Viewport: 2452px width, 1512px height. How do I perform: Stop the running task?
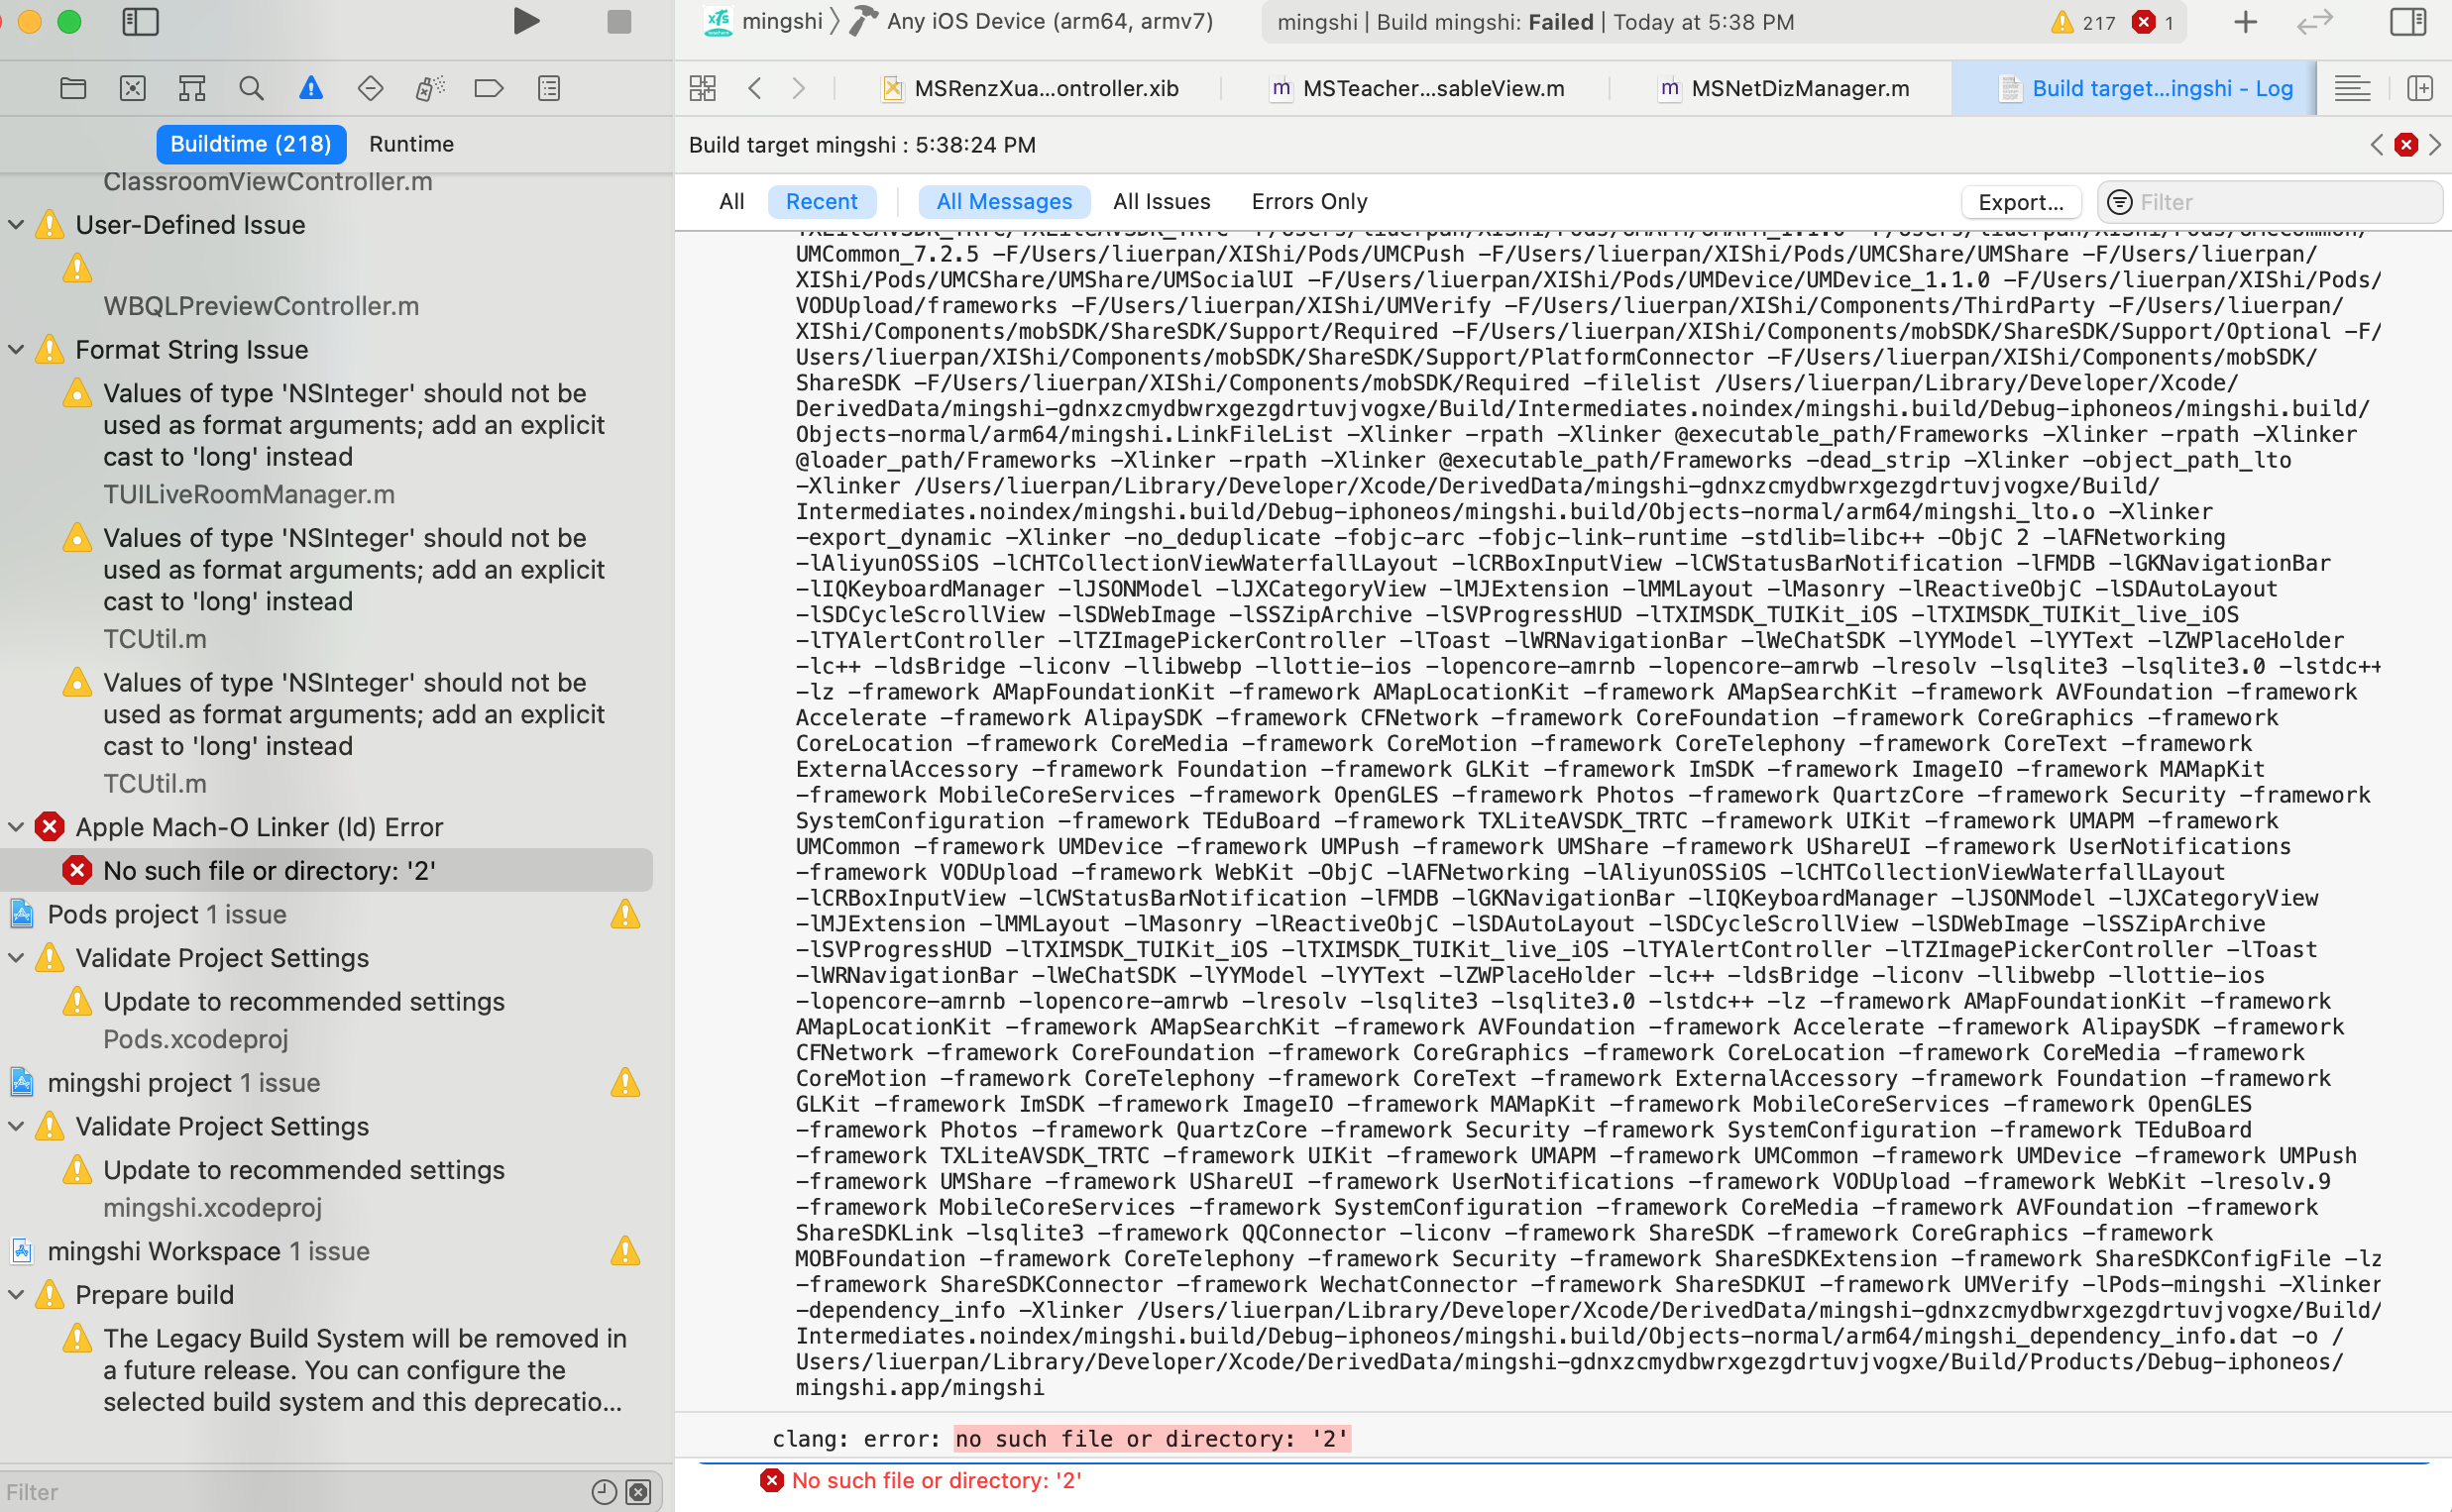[x=619, y=21]
